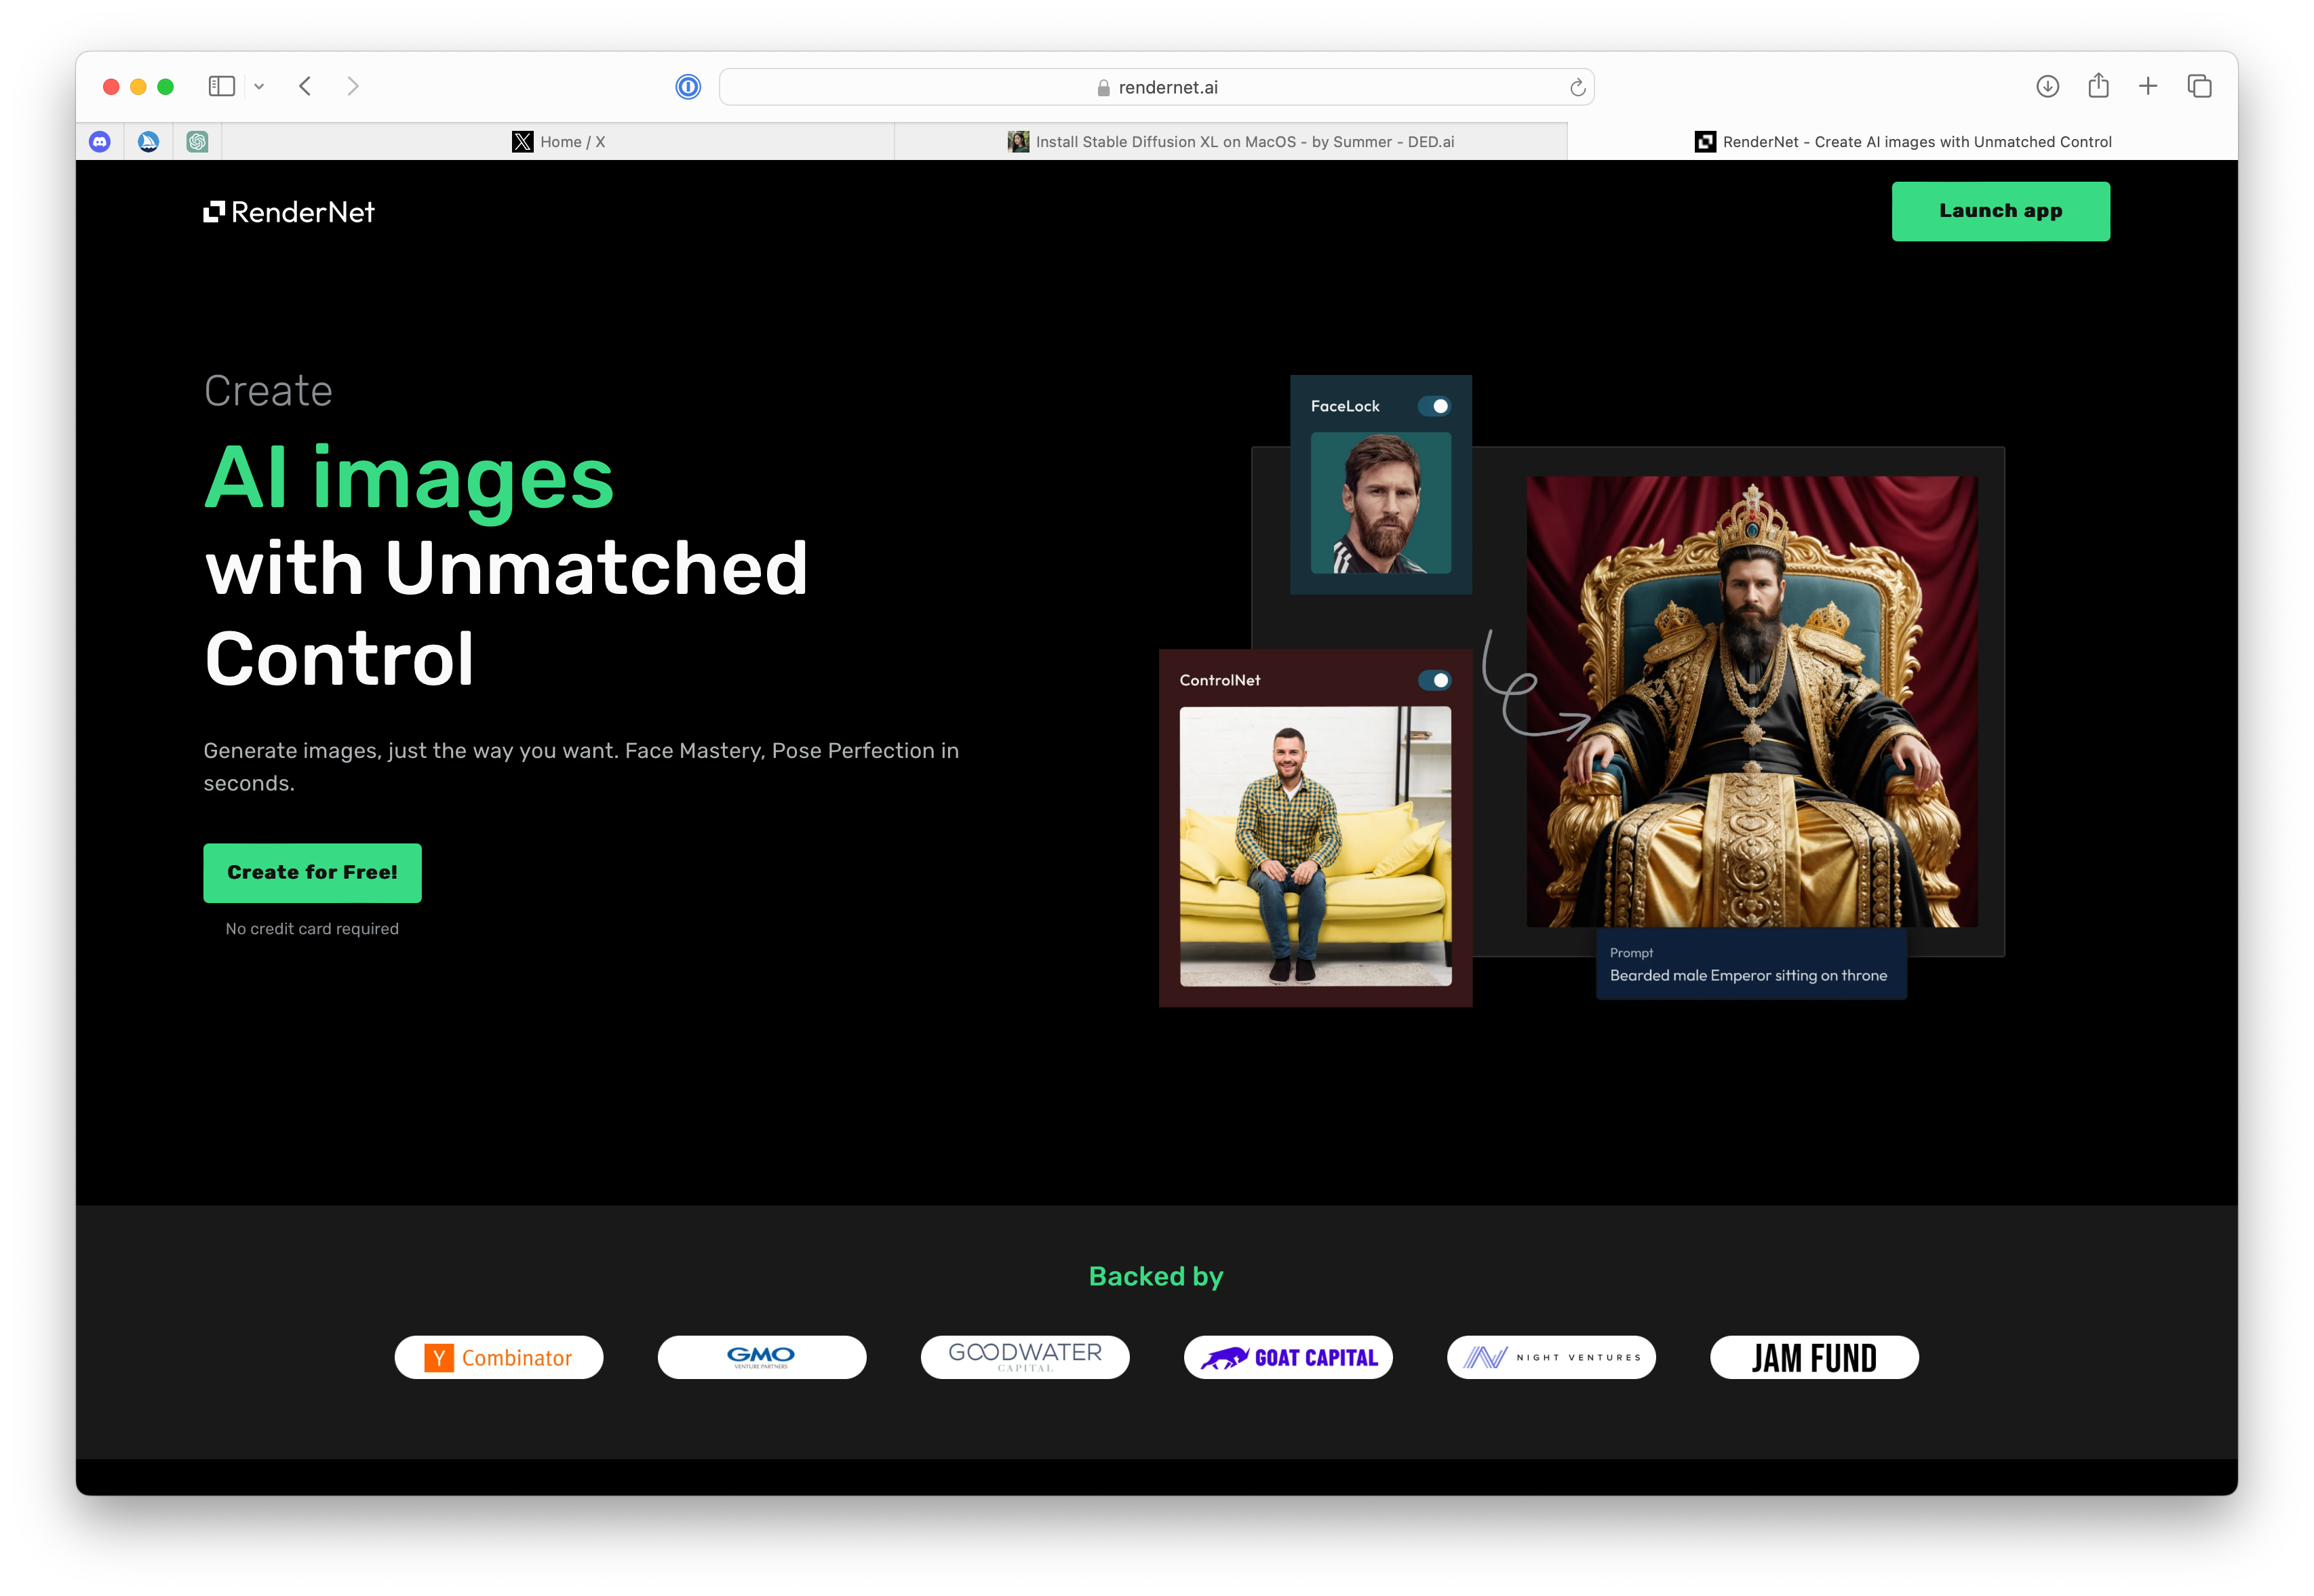Toggle the FaceLock switch
Viewport: 2314px width, 1596px height.
(x=1434, y=406)
